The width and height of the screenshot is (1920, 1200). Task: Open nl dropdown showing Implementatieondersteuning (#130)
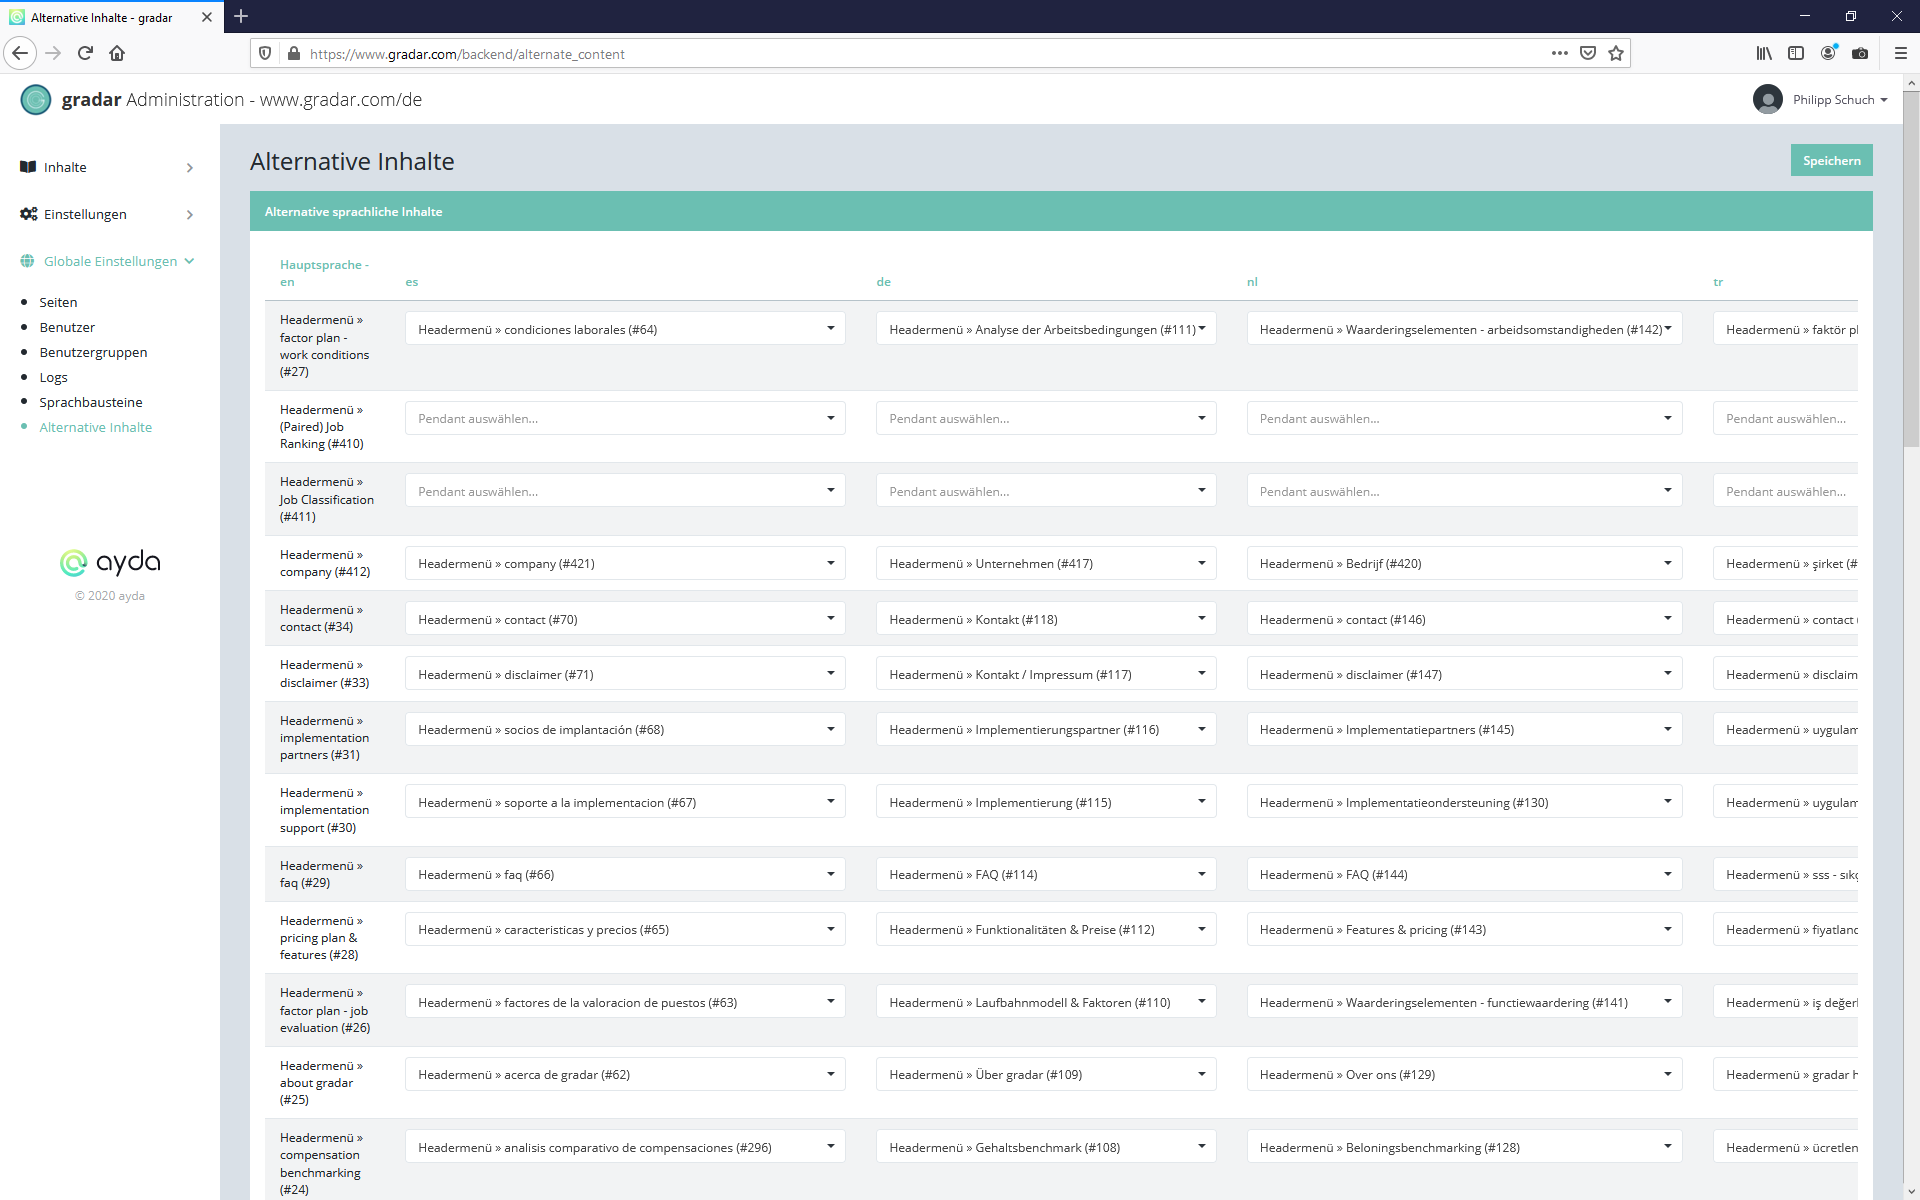[x=1464, y=802]
